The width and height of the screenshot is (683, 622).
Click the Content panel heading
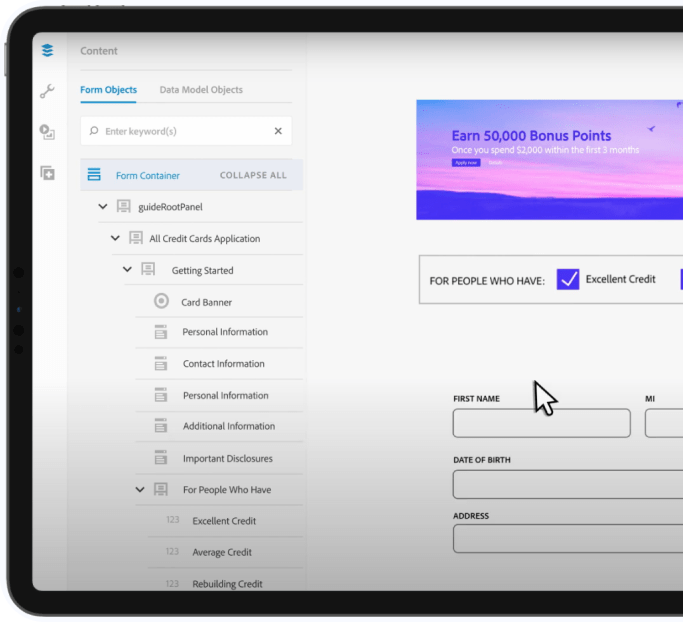99,51
